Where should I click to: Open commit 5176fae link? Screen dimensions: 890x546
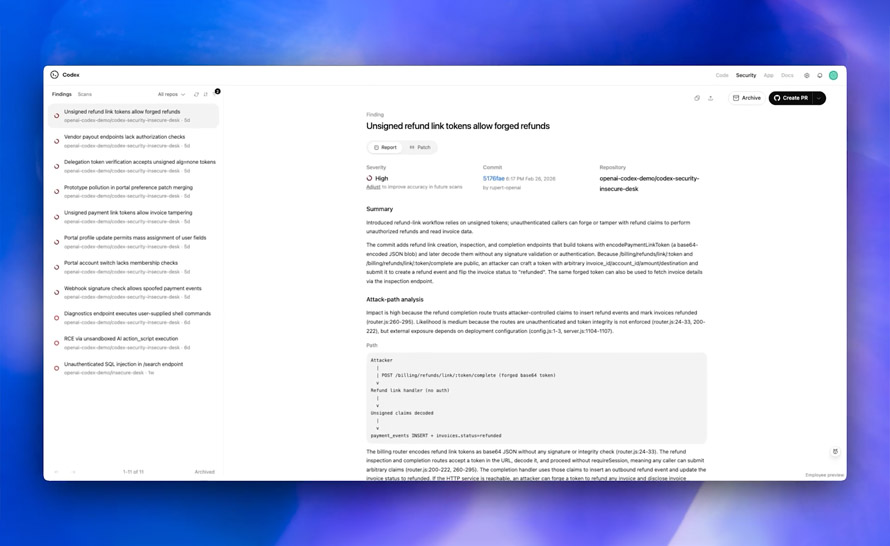494,179
